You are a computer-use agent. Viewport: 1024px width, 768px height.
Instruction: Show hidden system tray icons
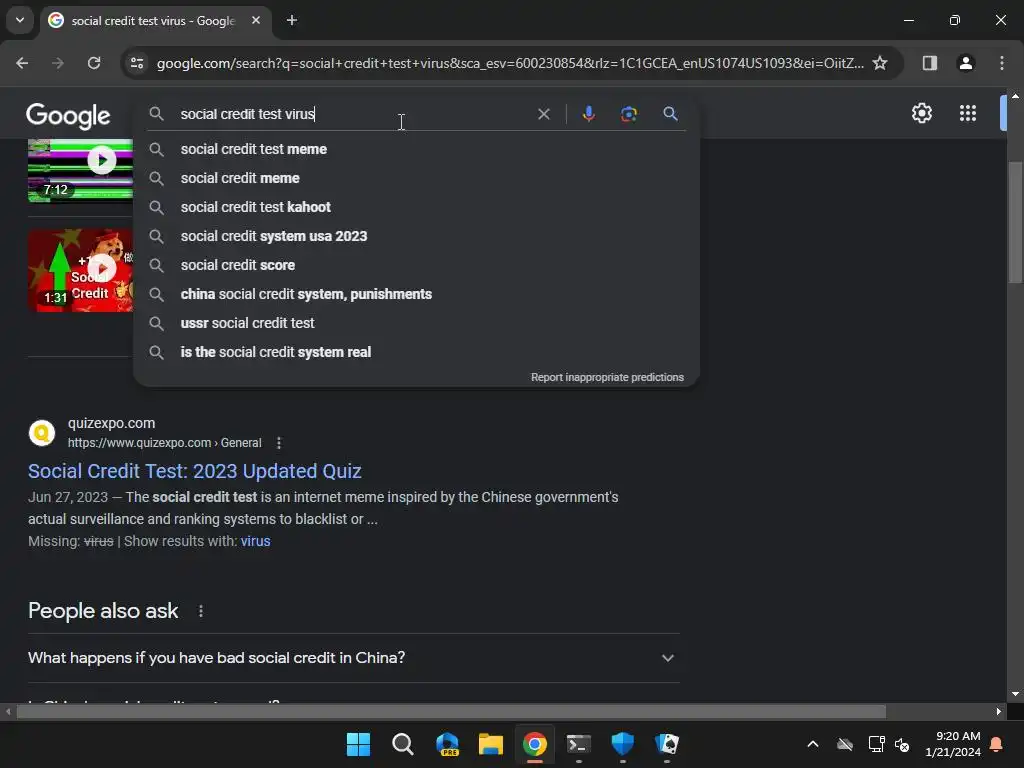(x=812, y=744)
